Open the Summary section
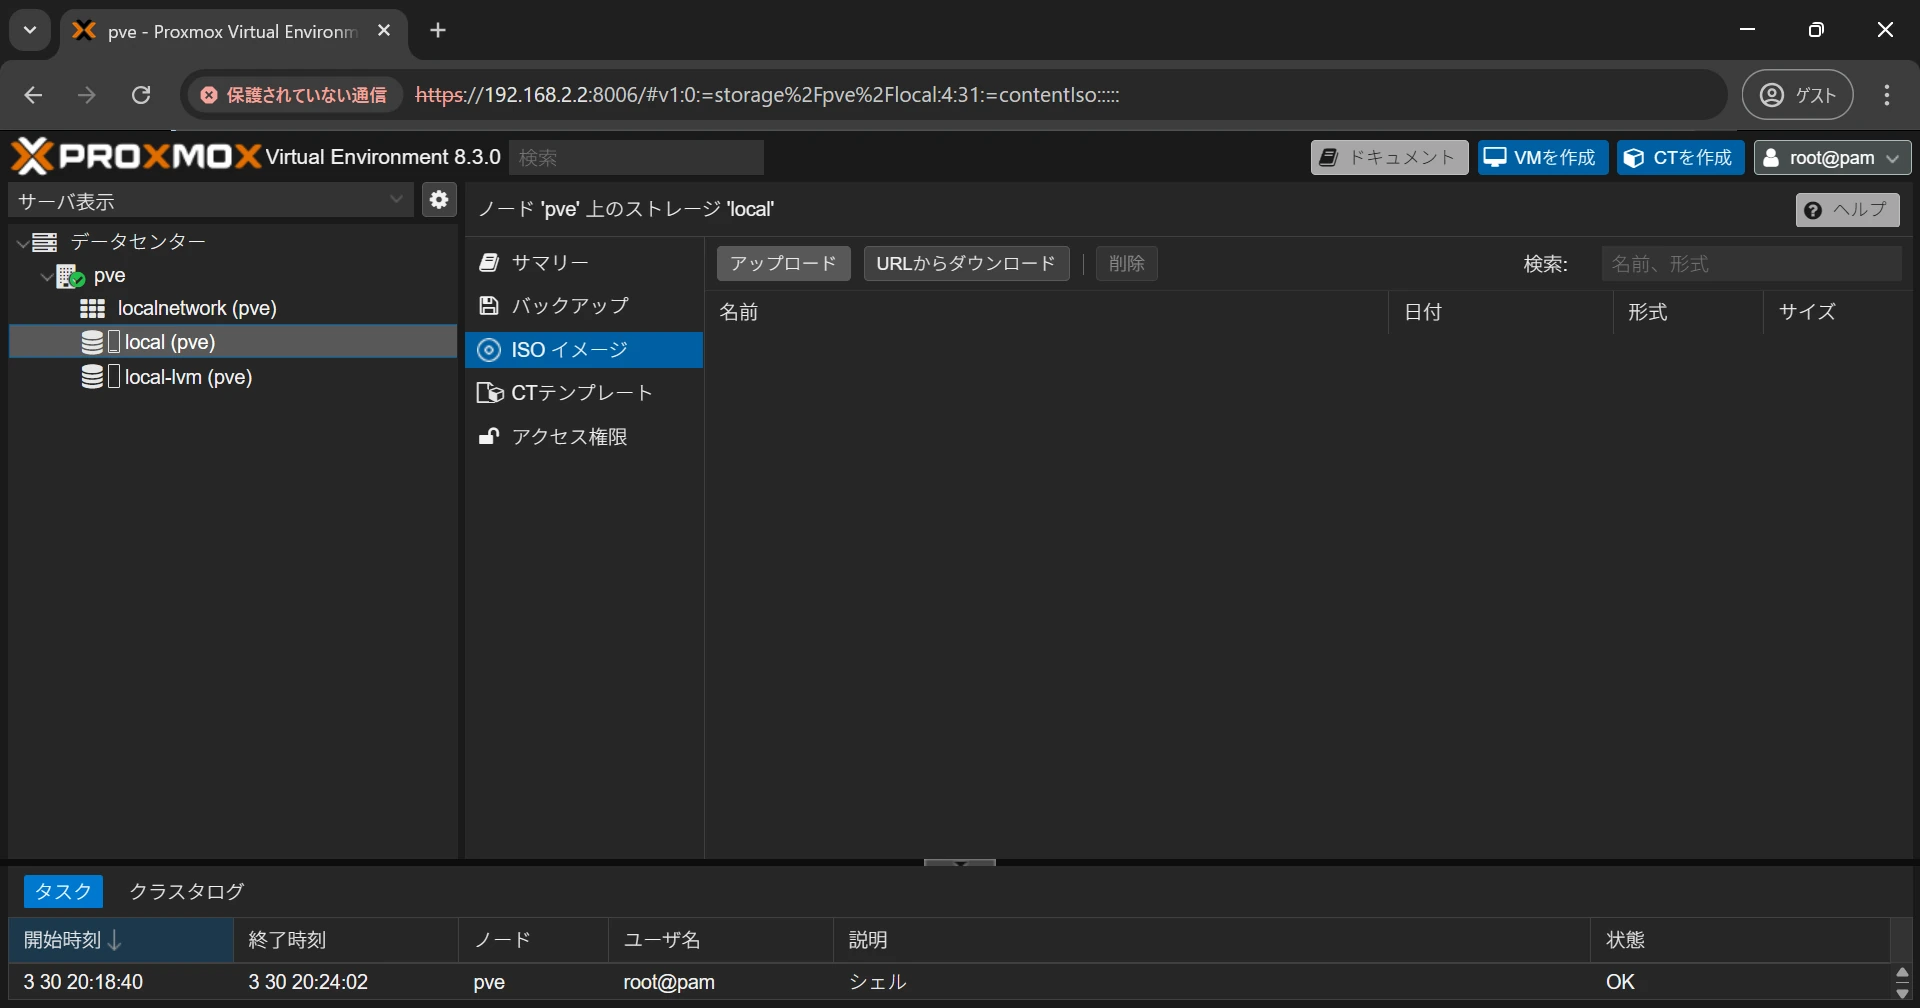The height and width of the screenshot is (1008, 1920). pyautogui.click(x=584, y=263)
